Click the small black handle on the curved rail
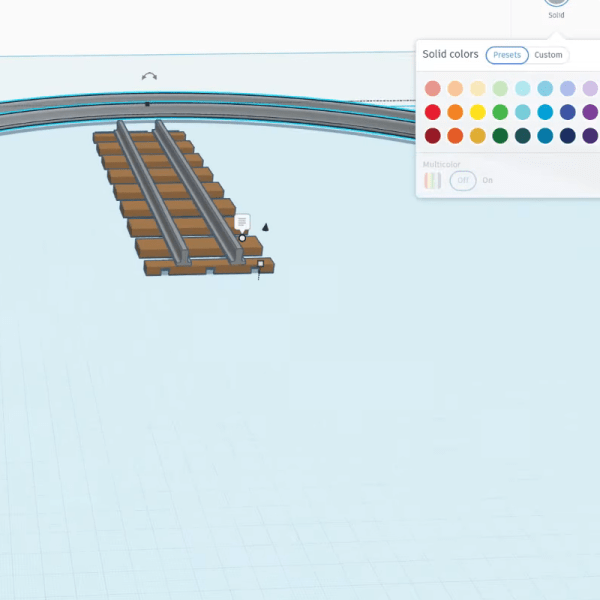This screenshot has width=600, height=600. click(x=148, y=104)
